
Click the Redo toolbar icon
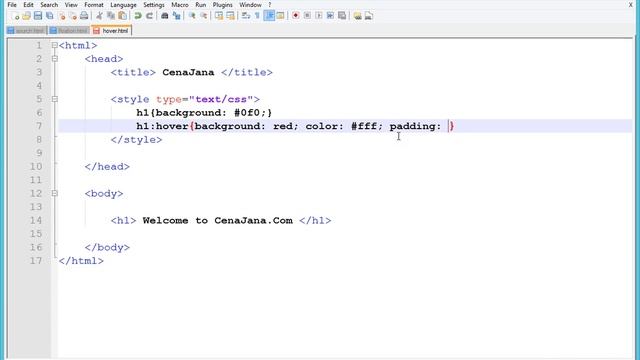point(149,16)
